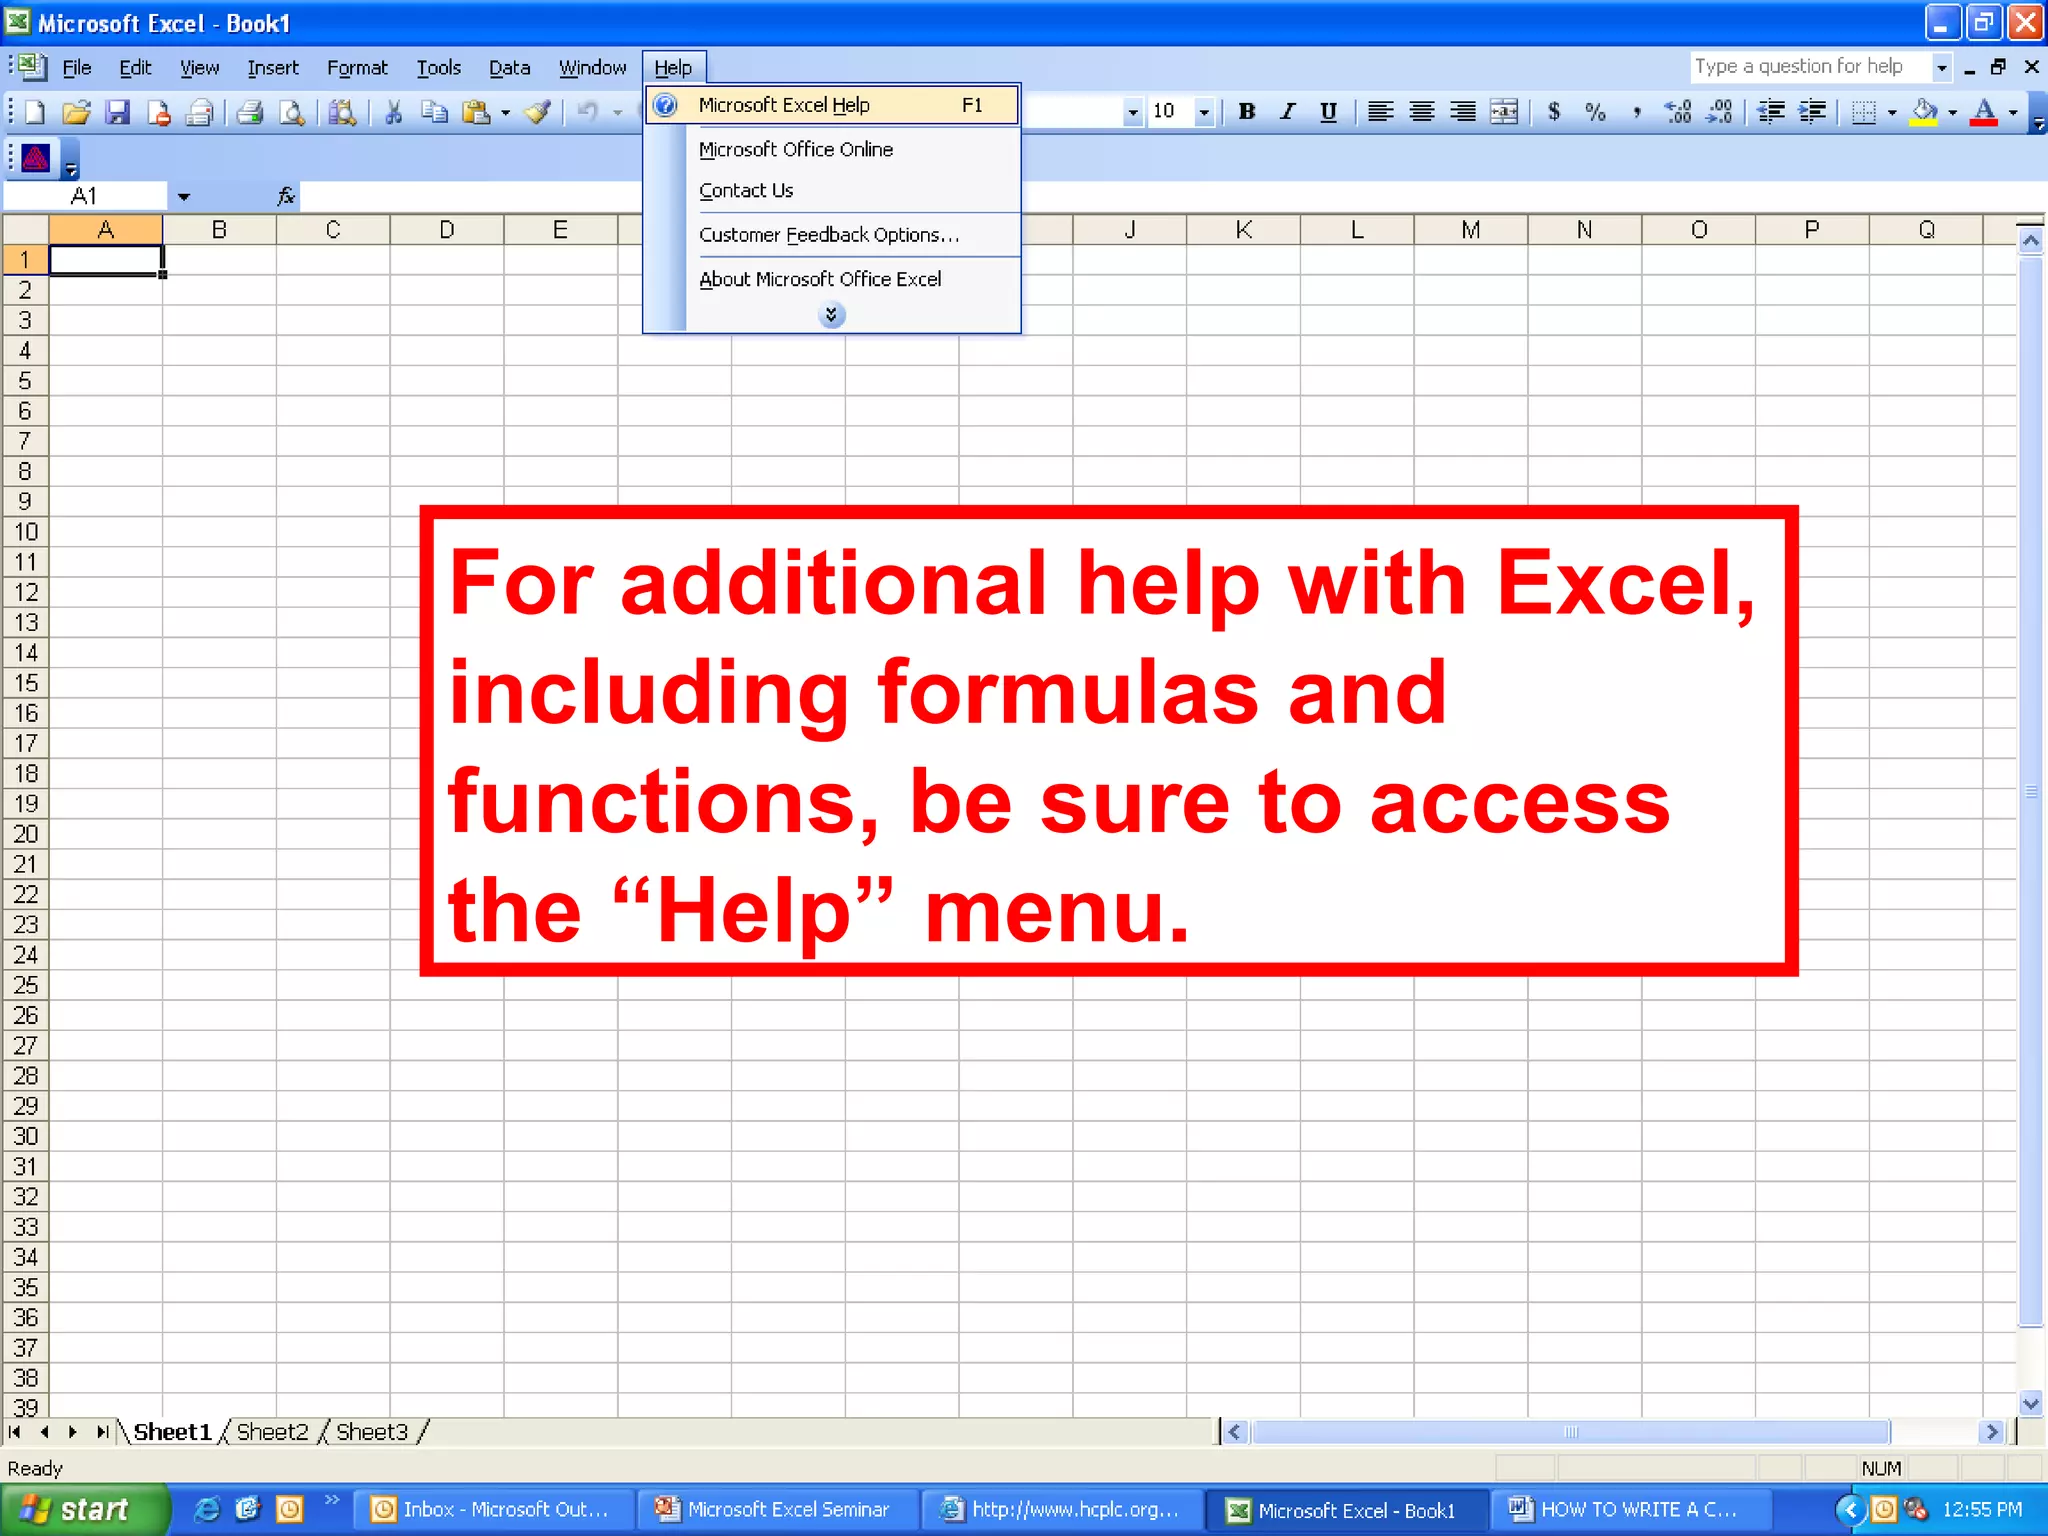Open the help question dropdown arrow
The width and height of the screenshot is (2048, 1536).
(1941, 67)
